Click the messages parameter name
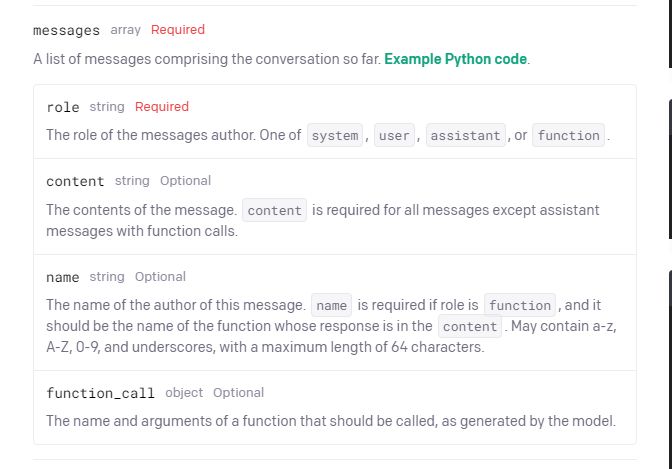Screen dimensions: 672x469 [66, 31]
